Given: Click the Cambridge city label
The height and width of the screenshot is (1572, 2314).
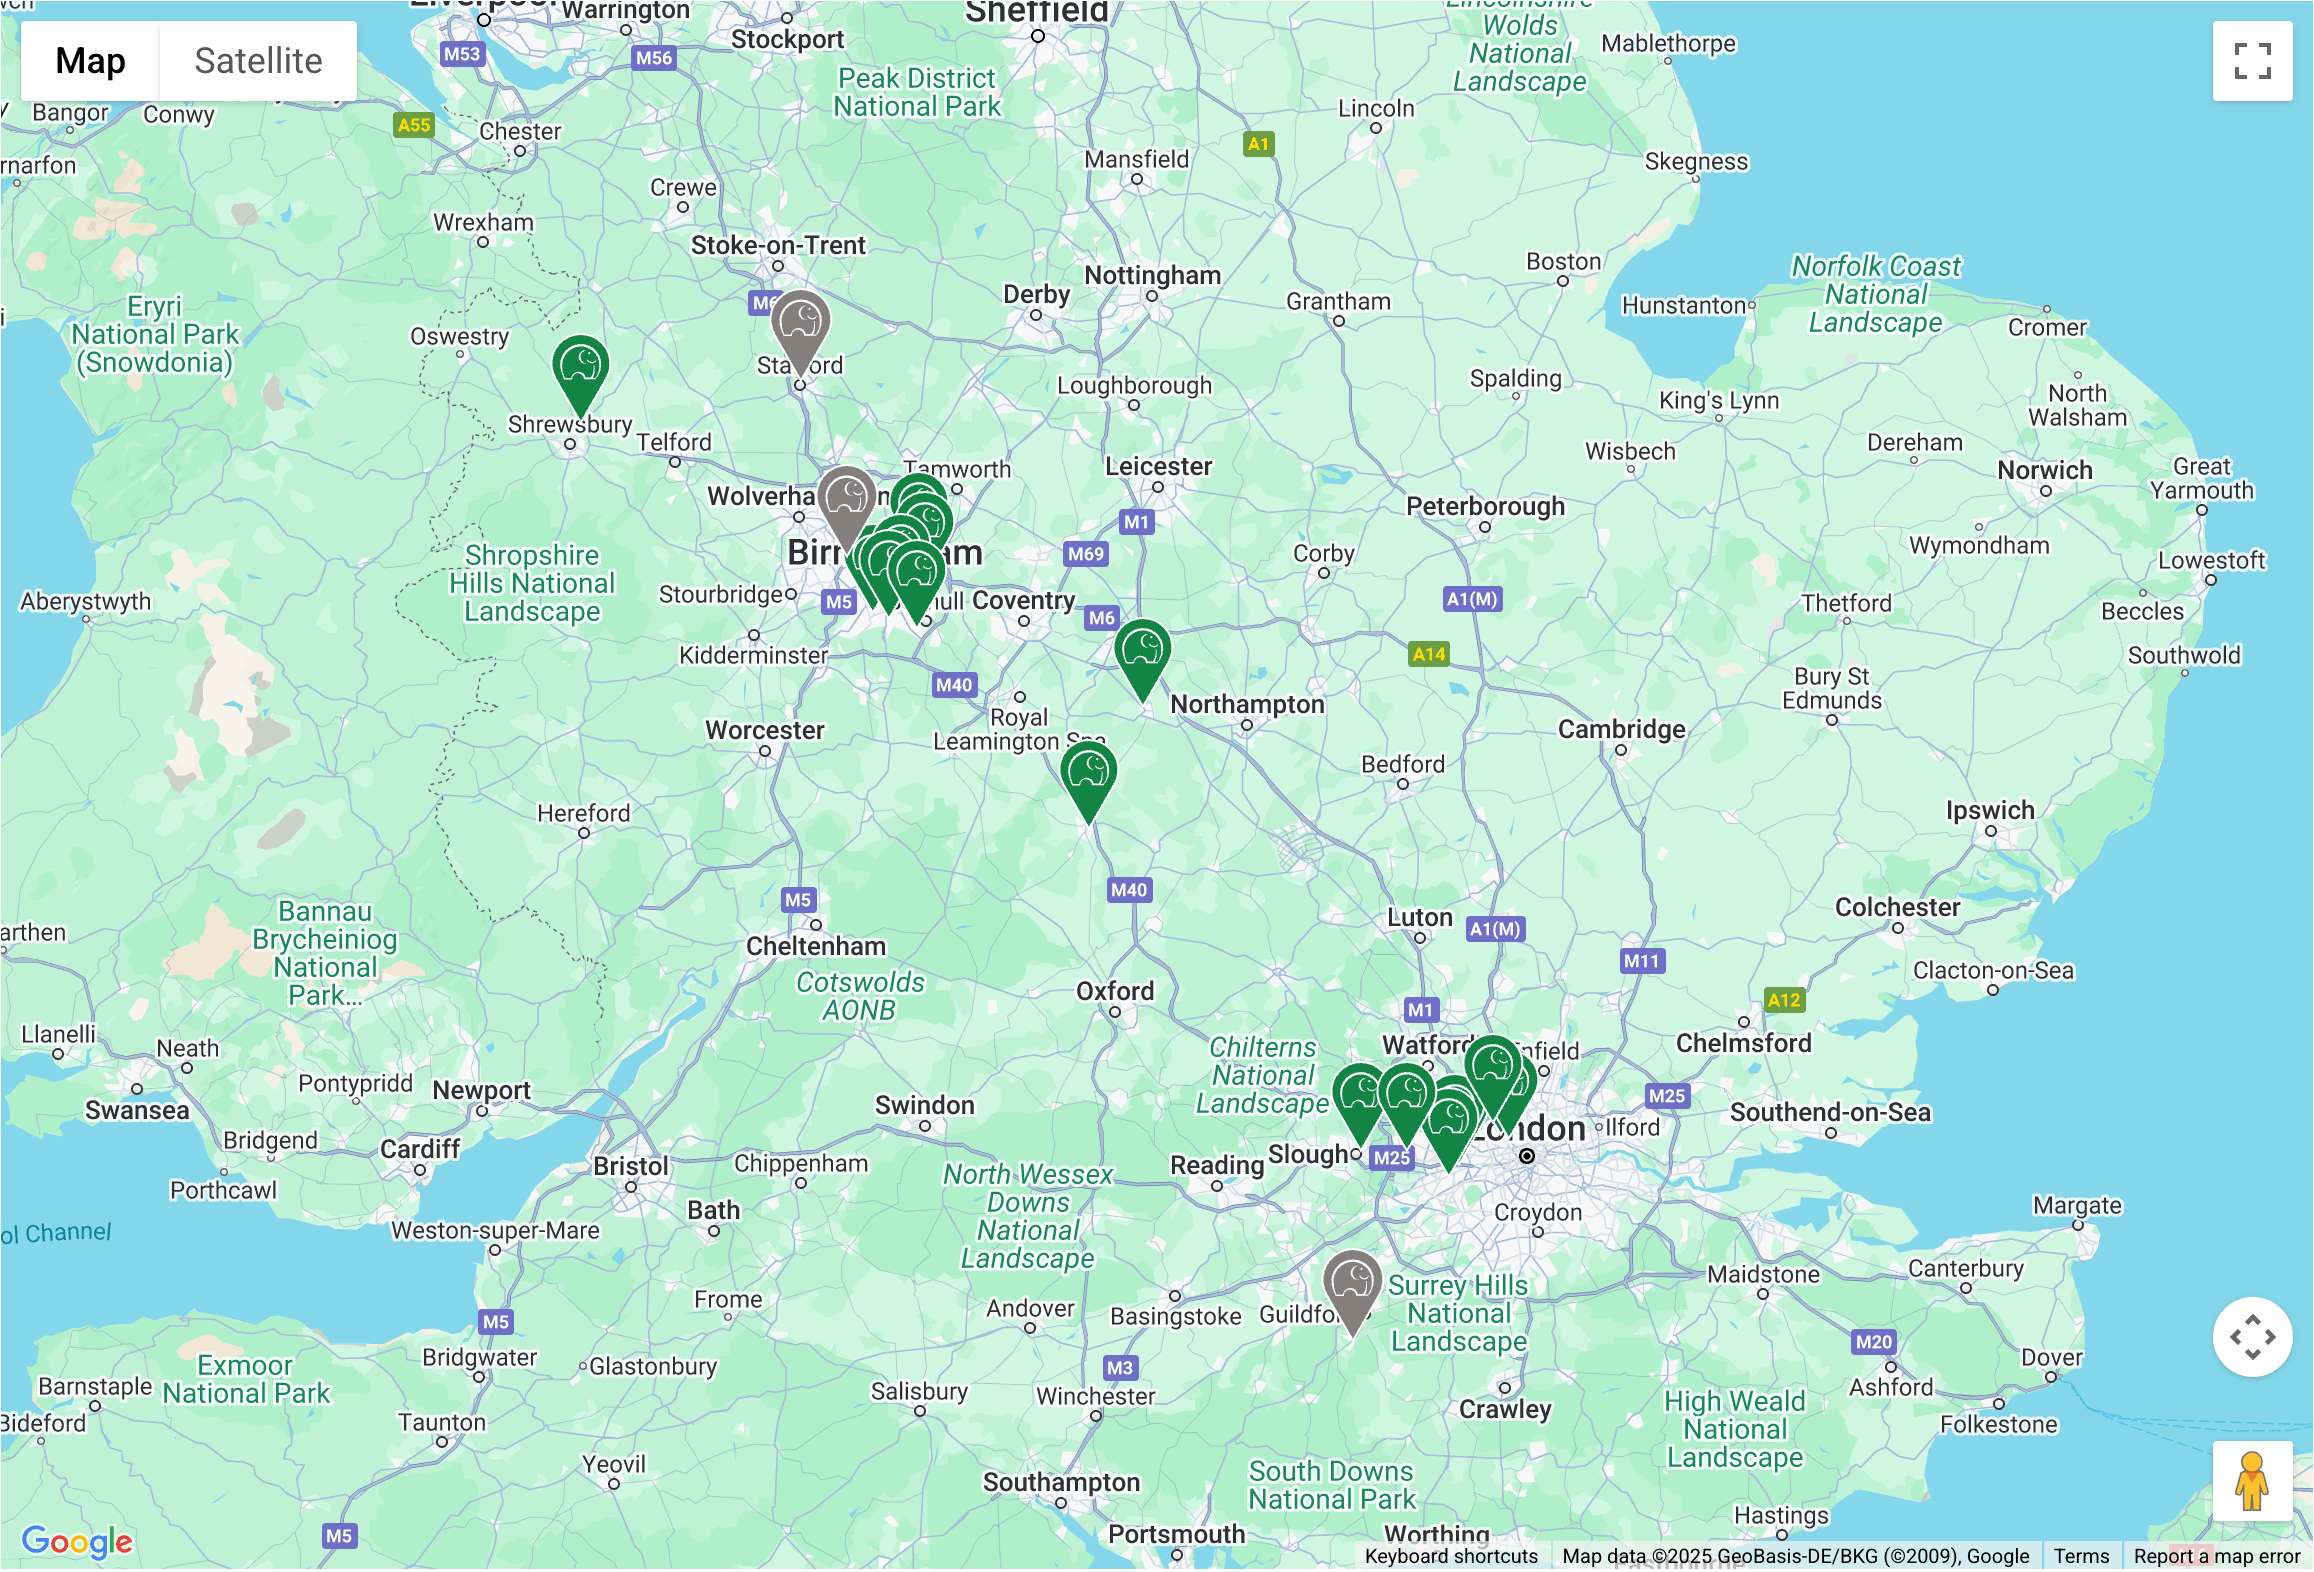Looking at the screenshot, I should tap(1621, 729).
